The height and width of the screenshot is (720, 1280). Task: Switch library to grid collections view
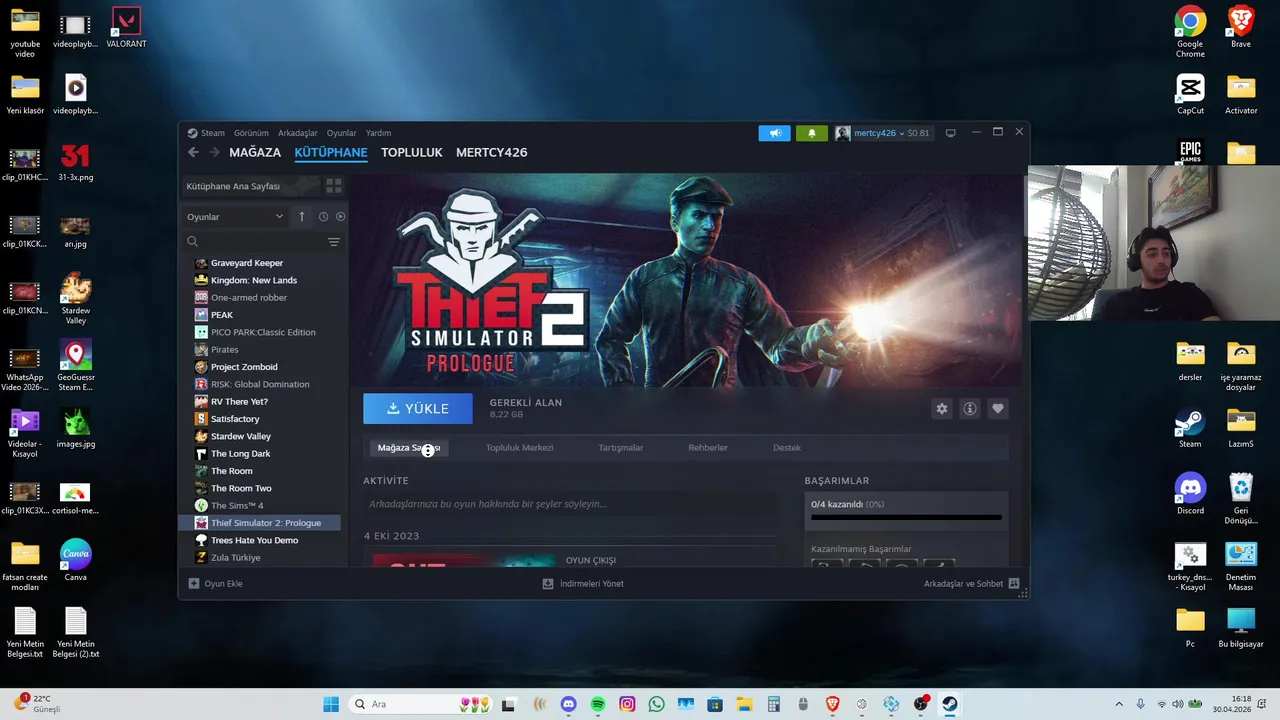coord(334,186)
